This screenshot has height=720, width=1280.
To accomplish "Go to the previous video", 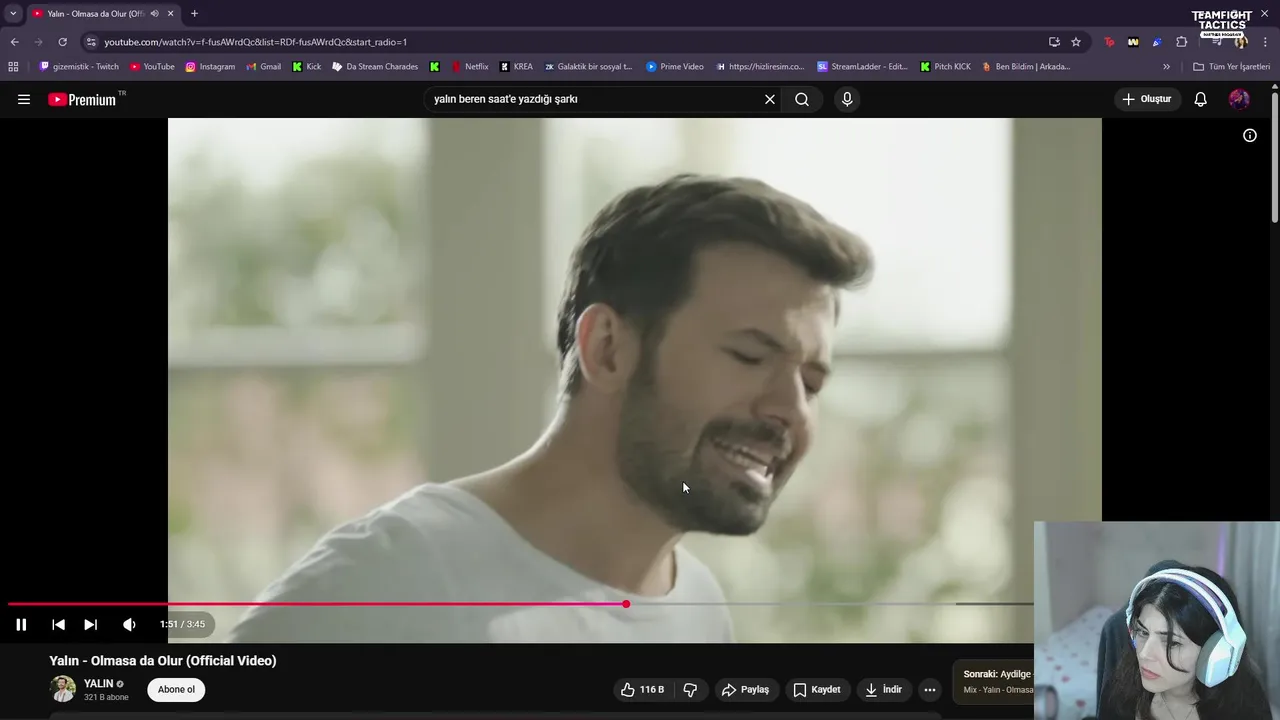I will (x=58, y=624).
